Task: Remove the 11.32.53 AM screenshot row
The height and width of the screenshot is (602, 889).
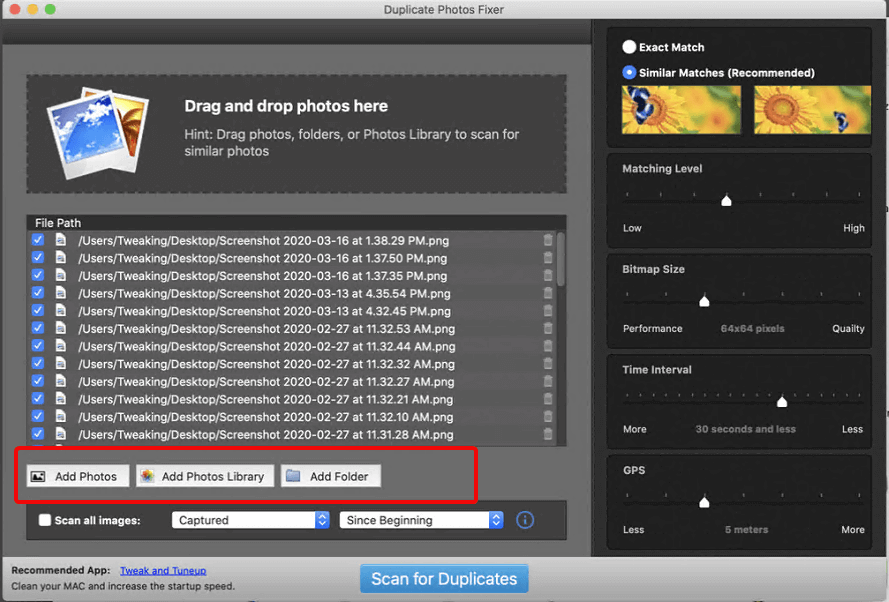Action: point(547,329)
